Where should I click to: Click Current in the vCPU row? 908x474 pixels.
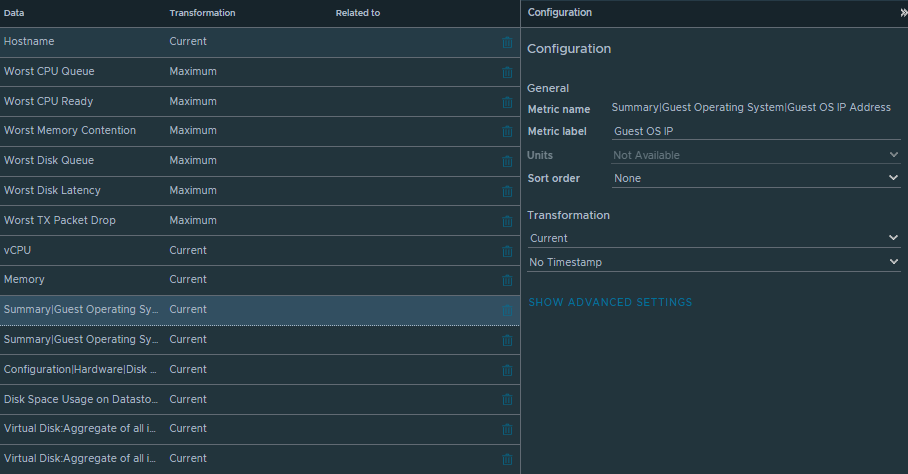click(188, 251)
